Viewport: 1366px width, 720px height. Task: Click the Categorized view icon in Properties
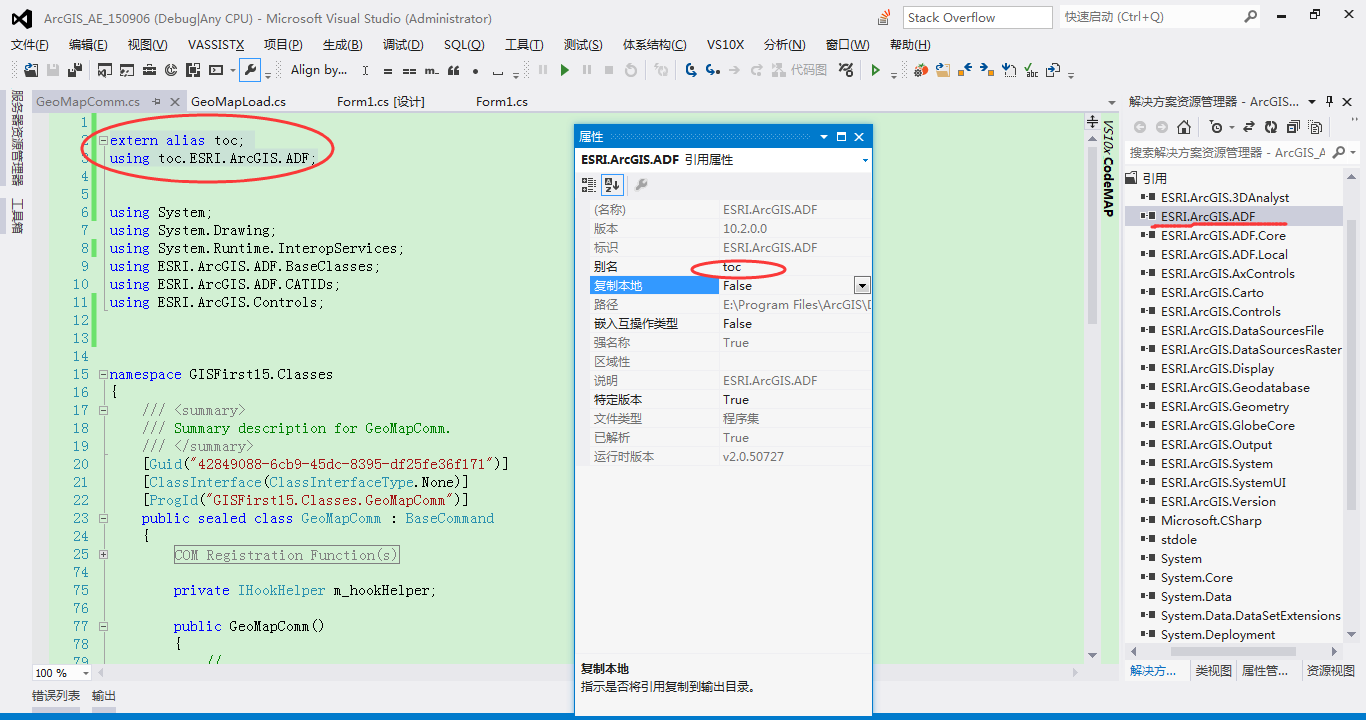(x=589, y=184)
